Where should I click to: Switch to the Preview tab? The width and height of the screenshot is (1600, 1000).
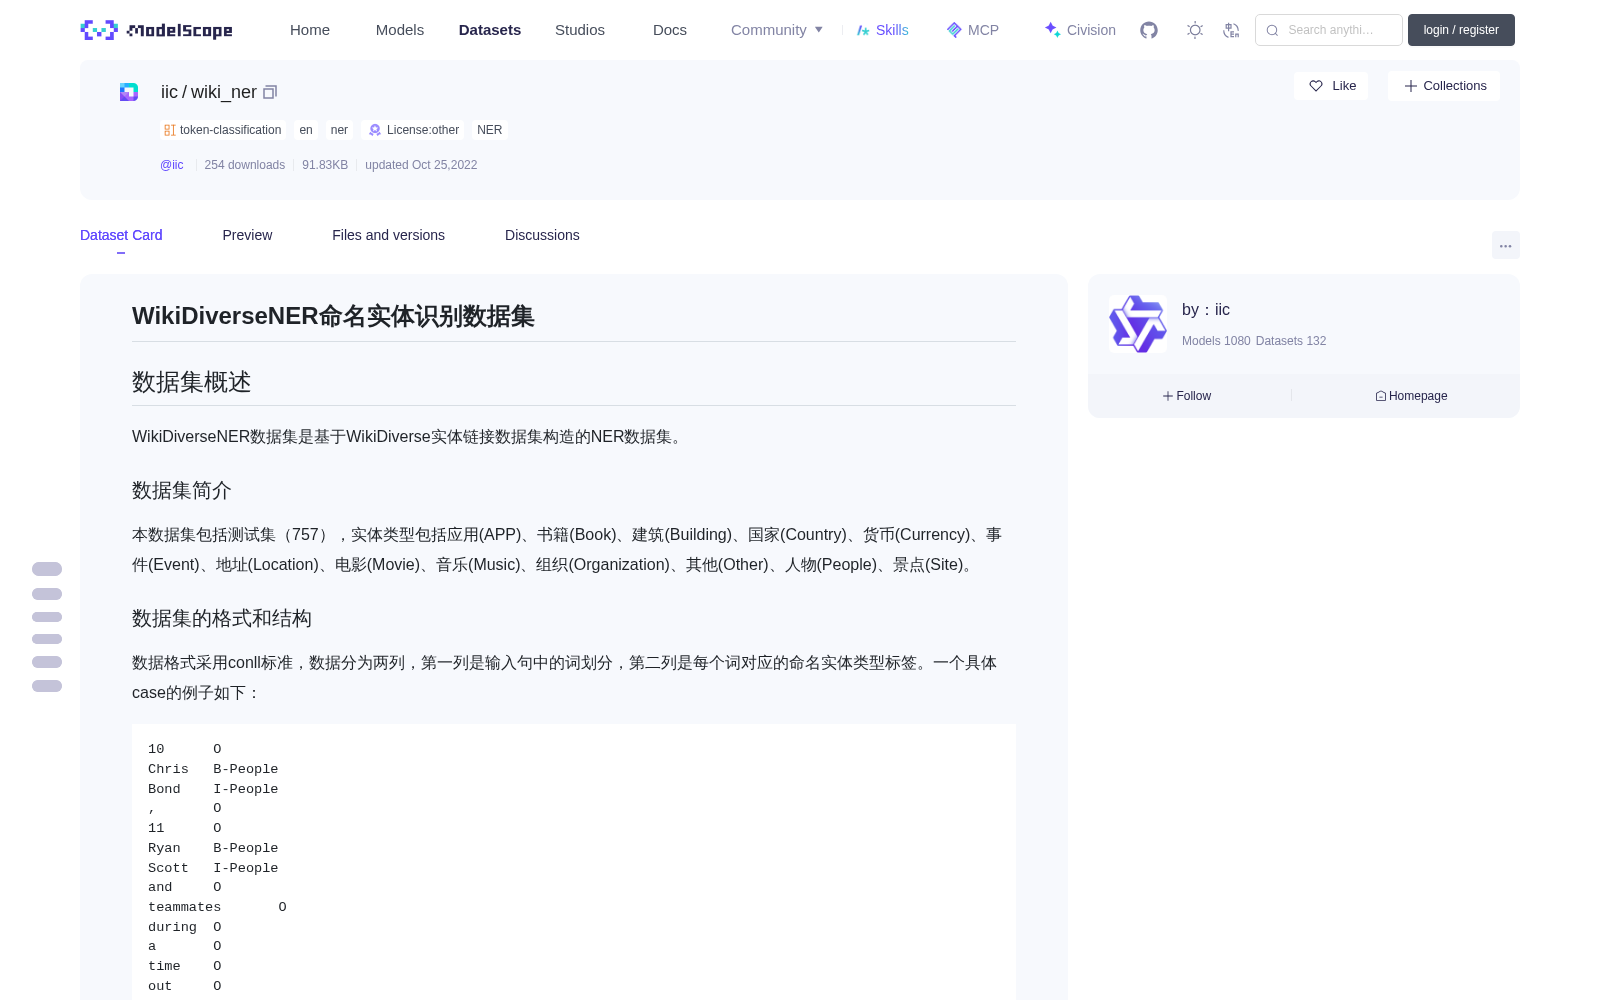[x=247, y=235]
